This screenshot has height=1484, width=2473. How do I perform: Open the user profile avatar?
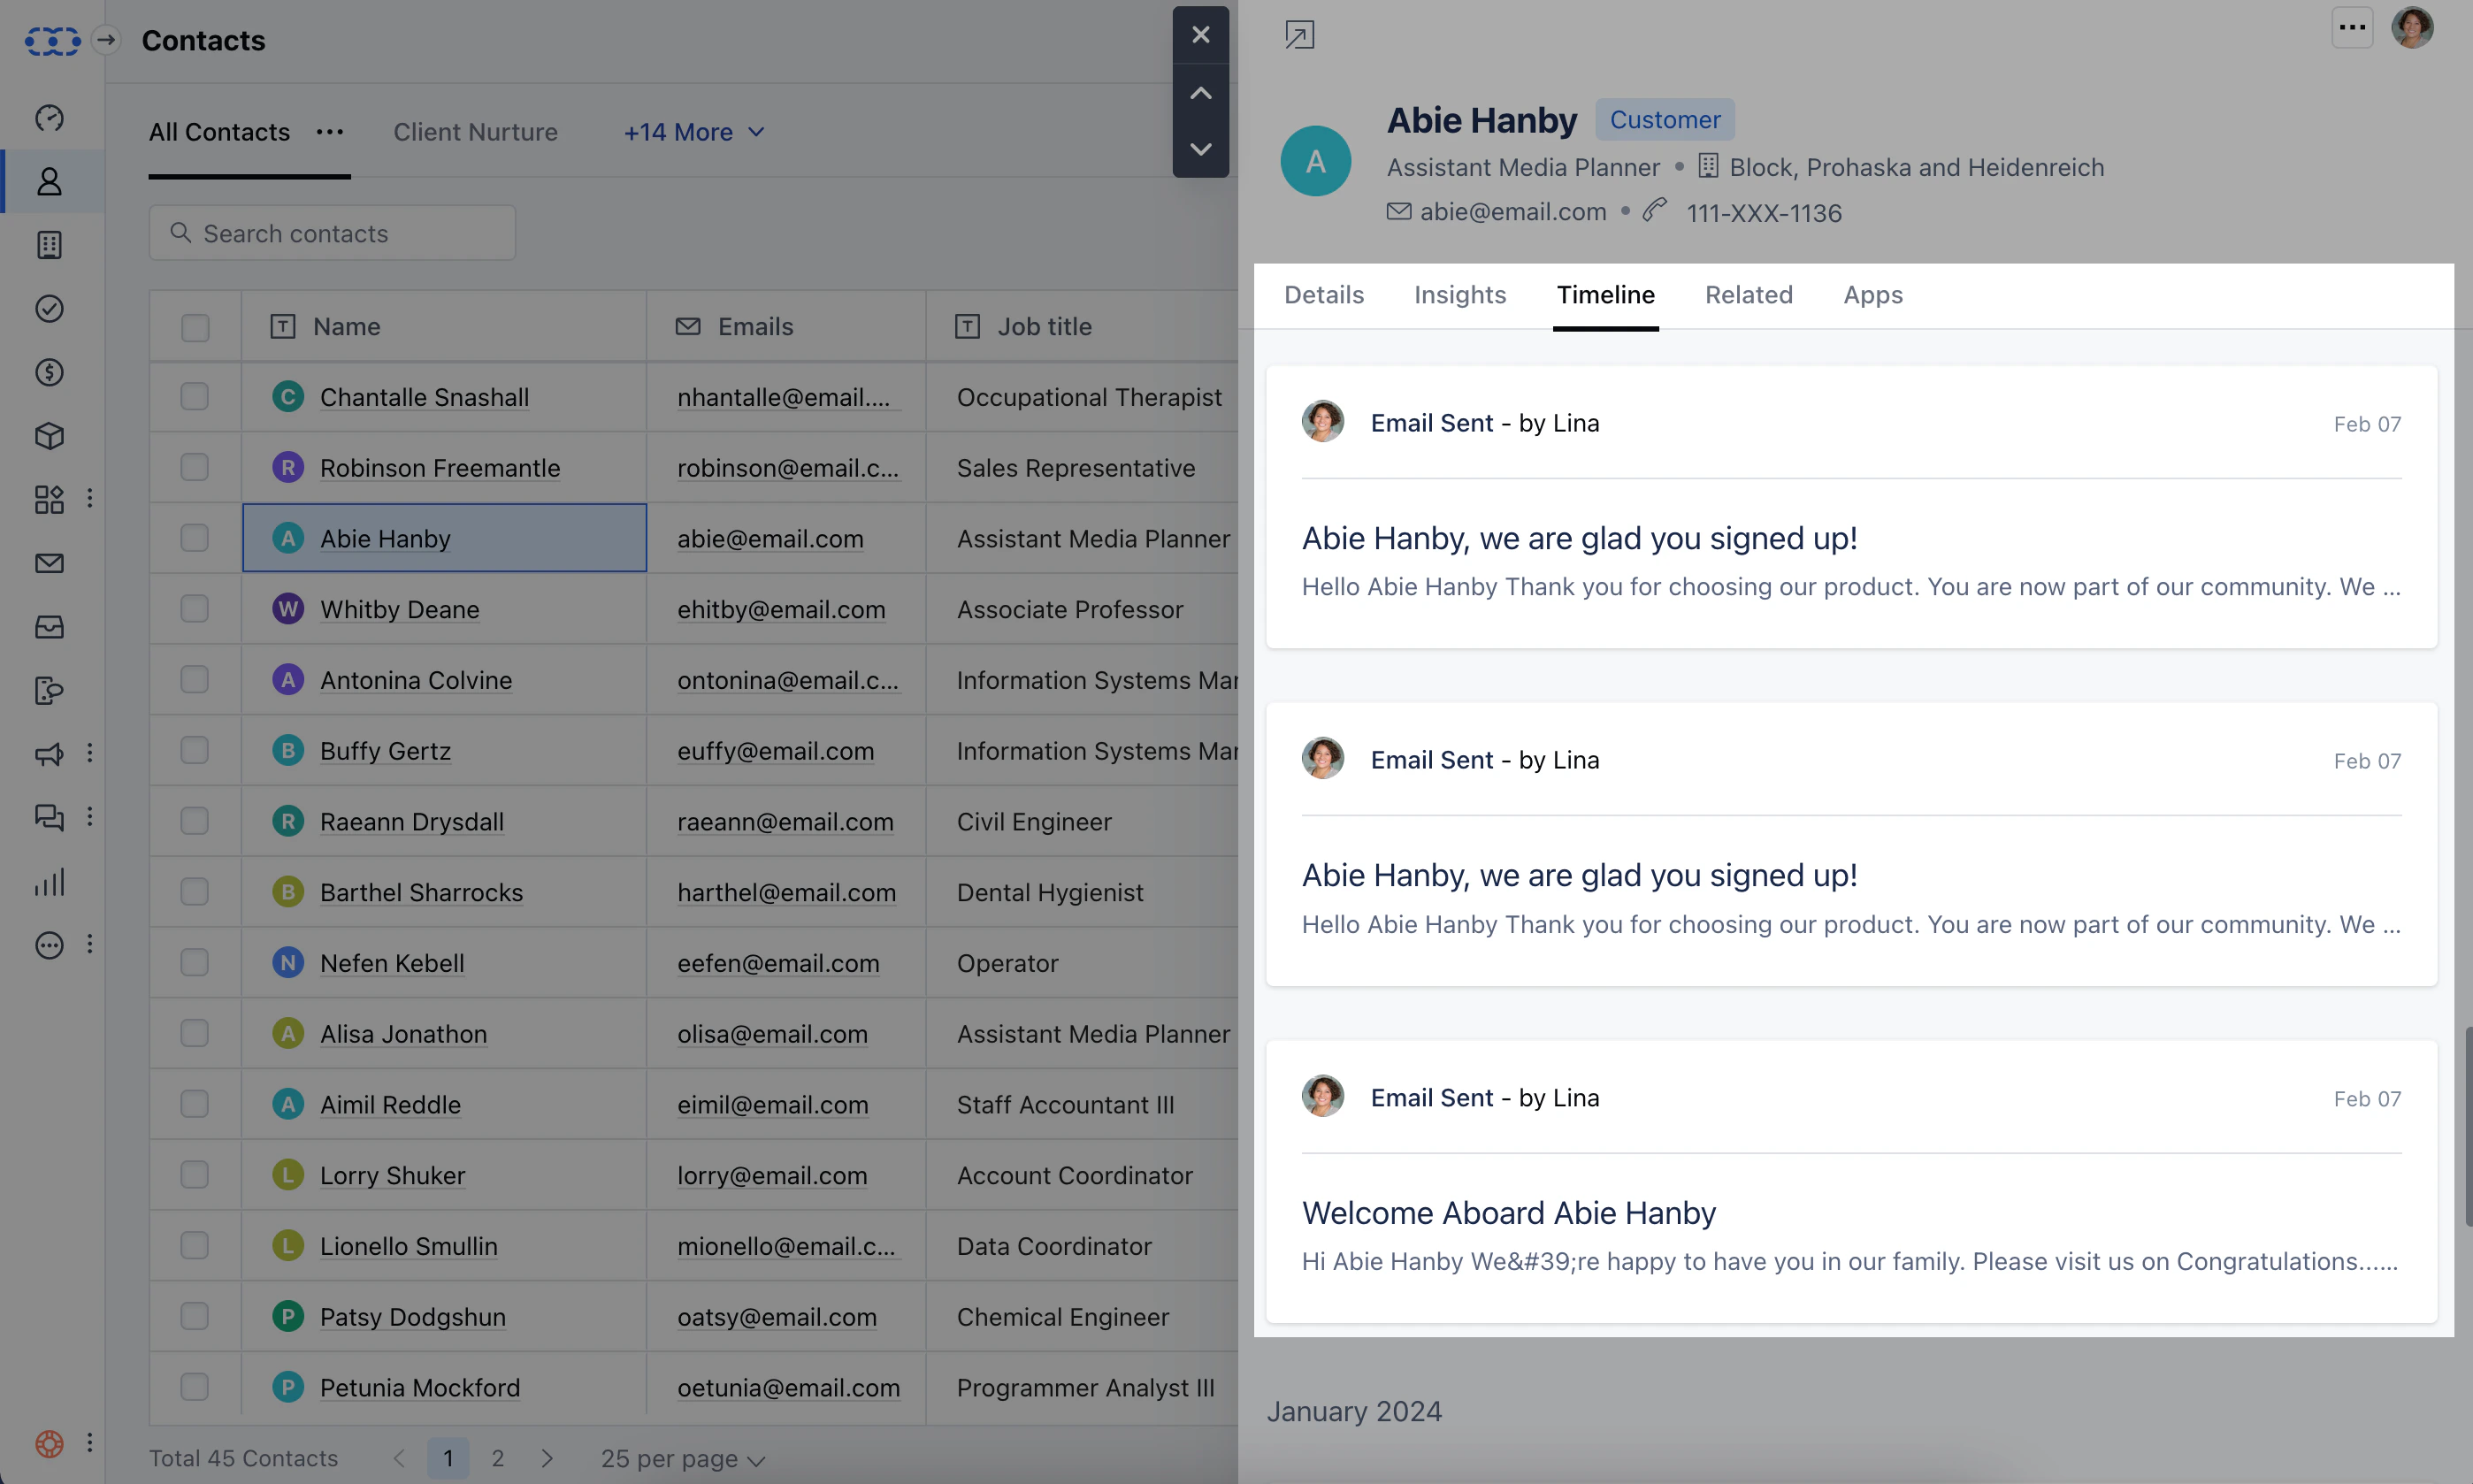coord(2412,27)
